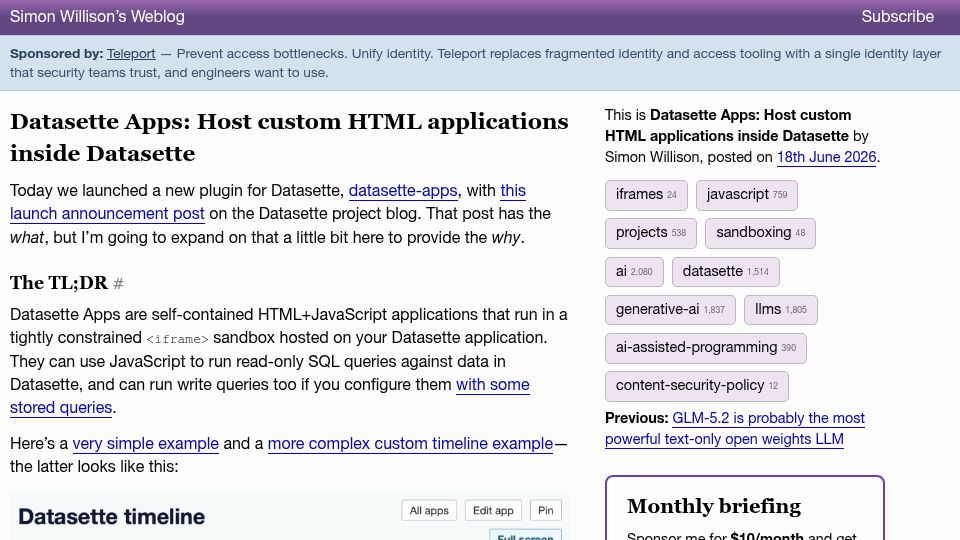The image size is (960, 540).
Task: Open Simon Willison's Weblog home link
Action: [97, 17]
